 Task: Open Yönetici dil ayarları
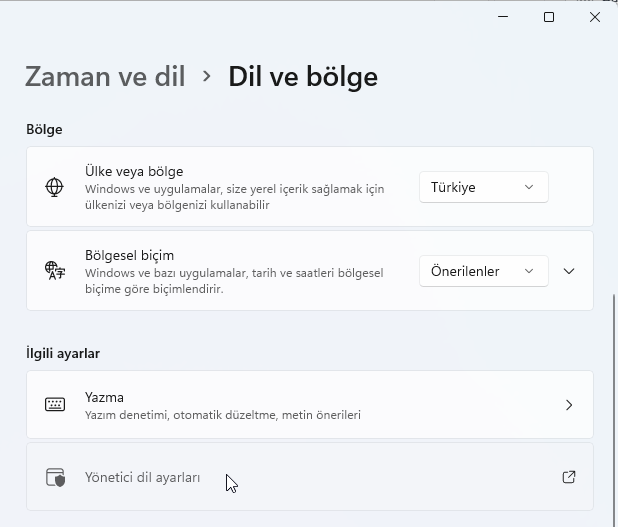pos(310,477)
